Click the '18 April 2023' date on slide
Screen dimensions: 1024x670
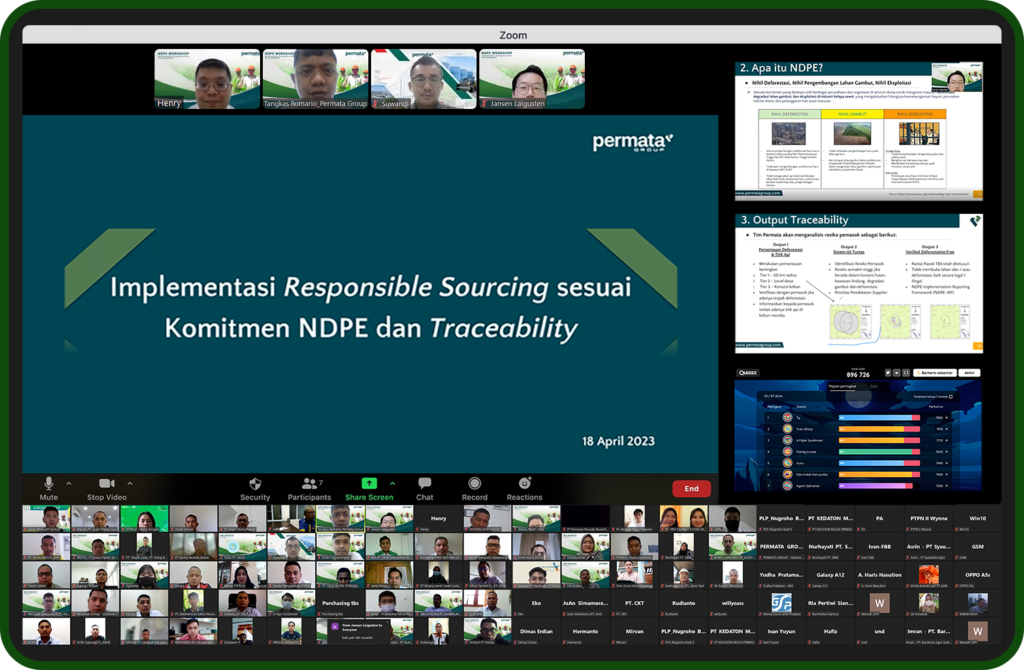click(618, 441)
